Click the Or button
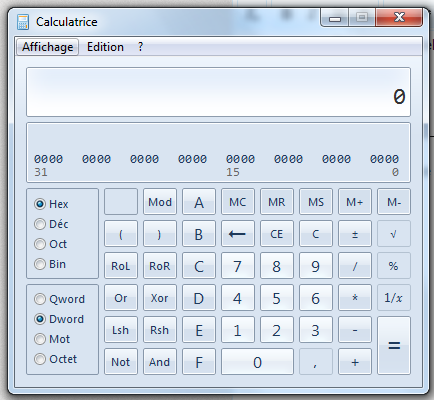434x400 pixels. [121, 298]
